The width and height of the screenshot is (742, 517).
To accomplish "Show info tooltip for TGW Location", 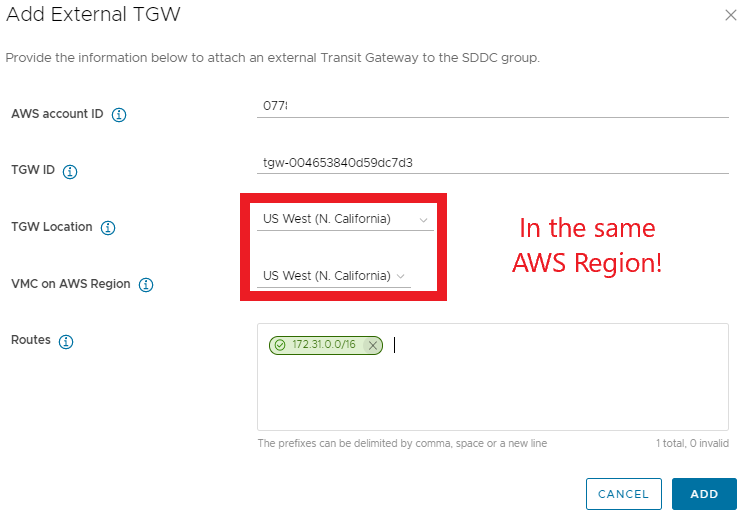I will (x=108, y=228).
